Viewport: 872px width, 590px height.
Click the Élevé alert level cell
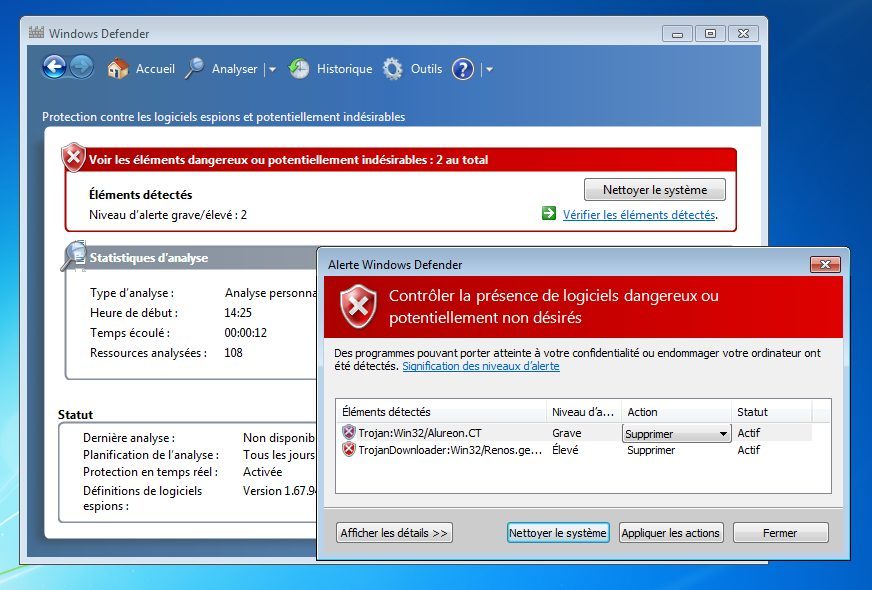click(565, 449)
